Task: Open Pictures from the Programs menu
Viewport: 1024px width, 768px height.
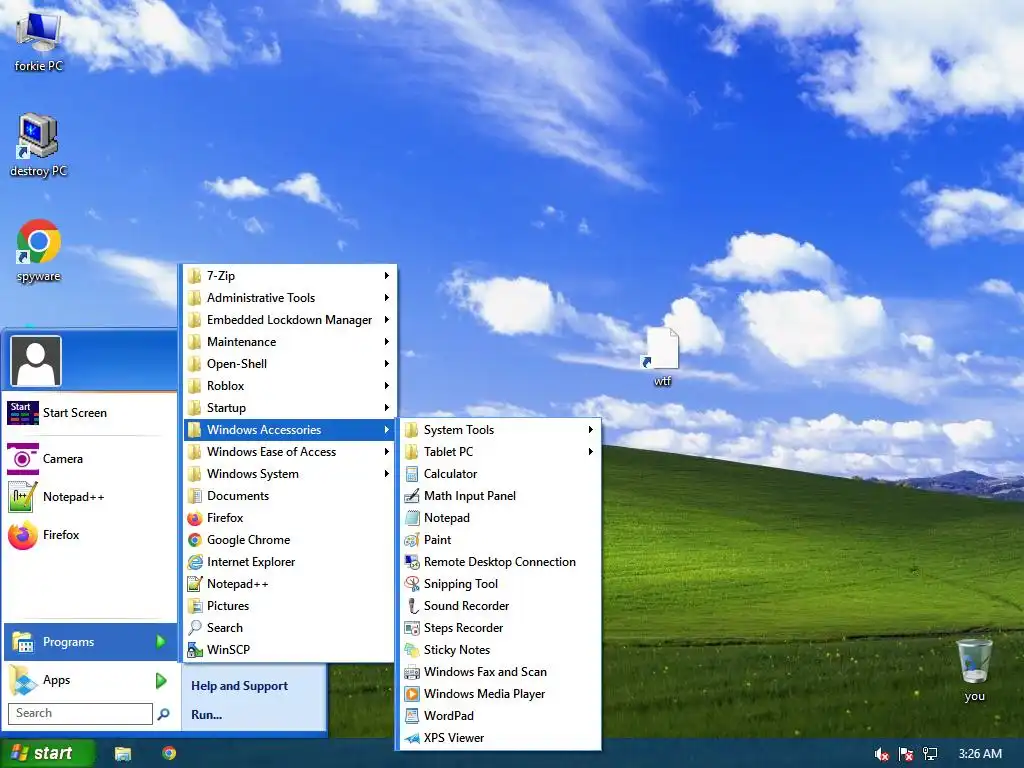Action: pyautogui.click(x=289, y=605)
